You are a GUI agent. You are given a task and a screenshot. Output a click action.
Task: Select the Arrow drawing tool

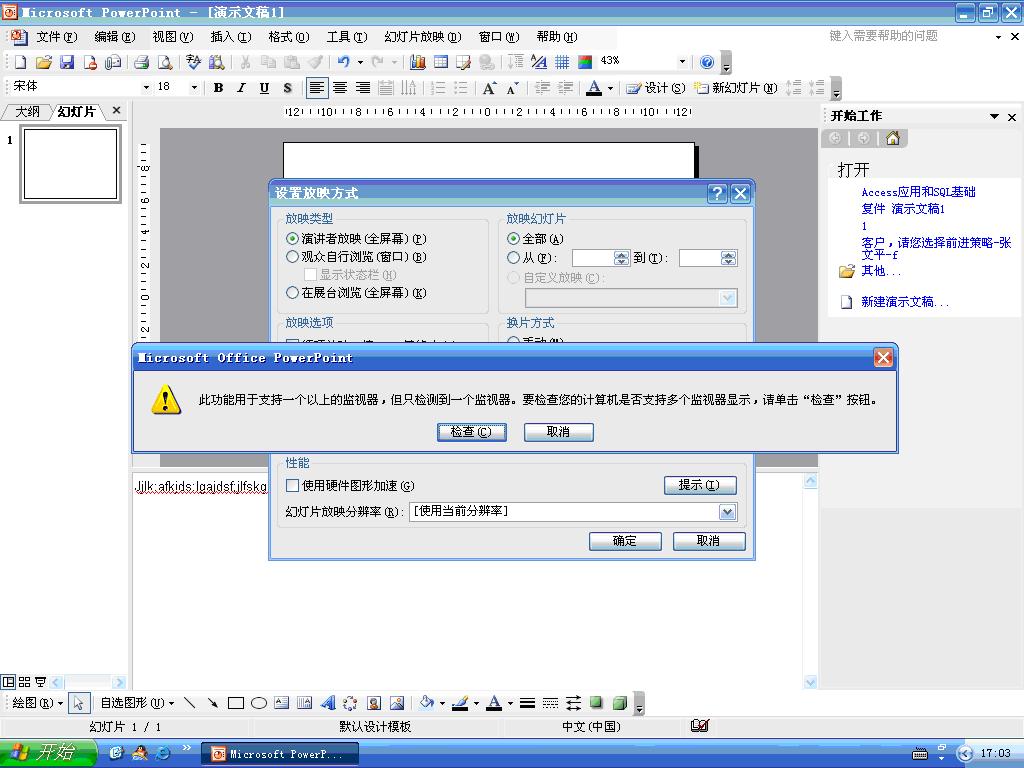[x=212, y=703]
